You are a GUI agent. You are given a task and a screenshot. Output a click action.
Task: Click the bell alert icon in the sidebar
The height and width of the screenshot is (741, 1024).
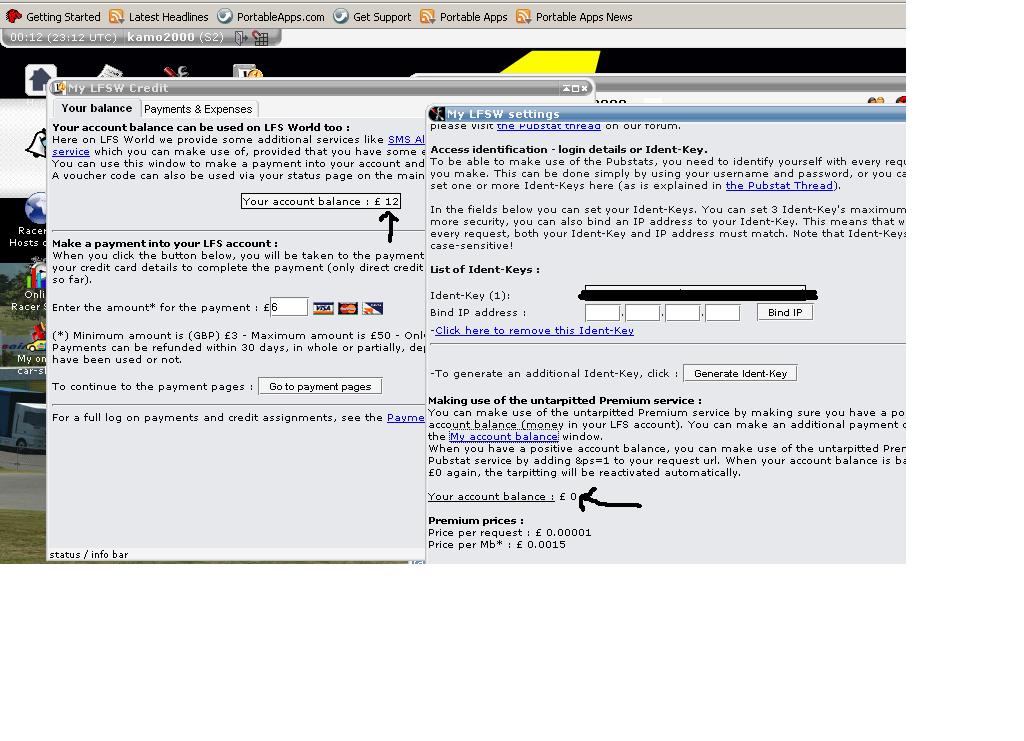(x=36, y=143)
